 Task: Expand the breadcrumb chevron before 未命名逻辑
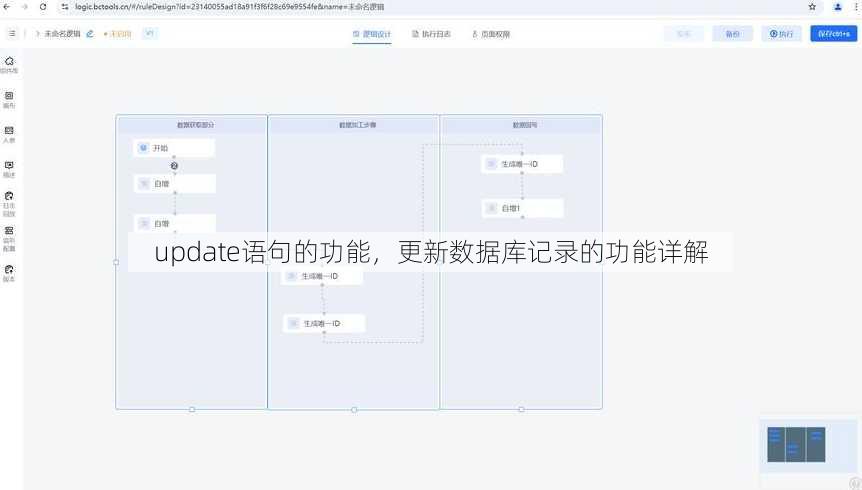click(37, 34)
